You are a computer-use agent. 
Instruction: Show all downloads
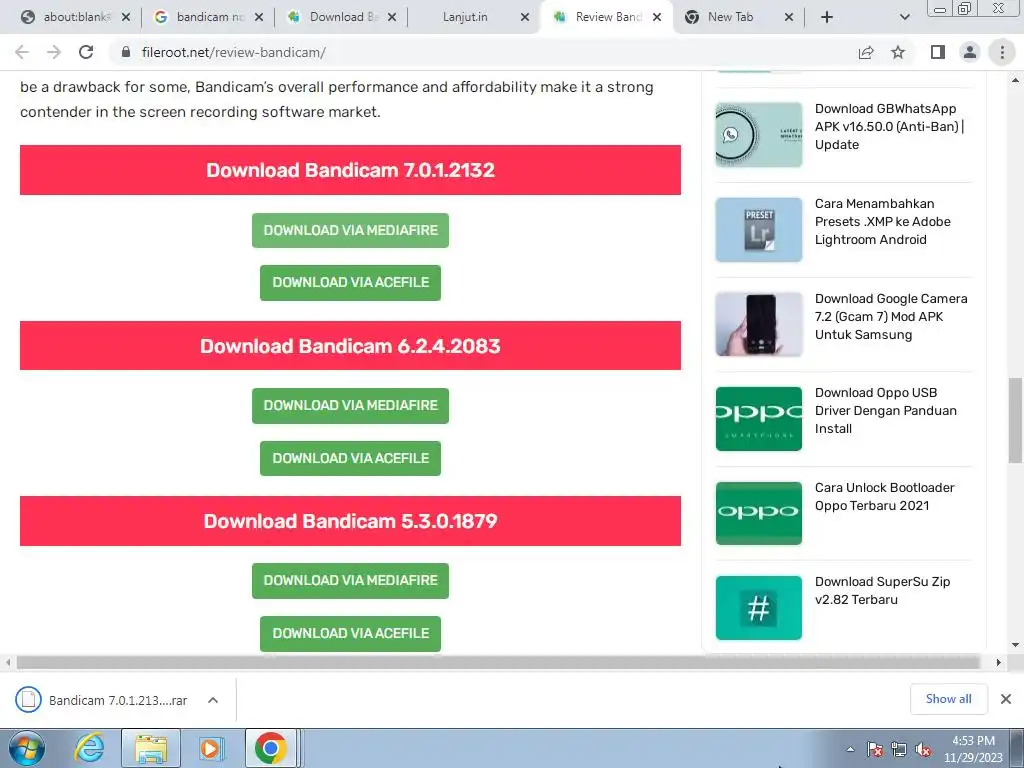948,699
